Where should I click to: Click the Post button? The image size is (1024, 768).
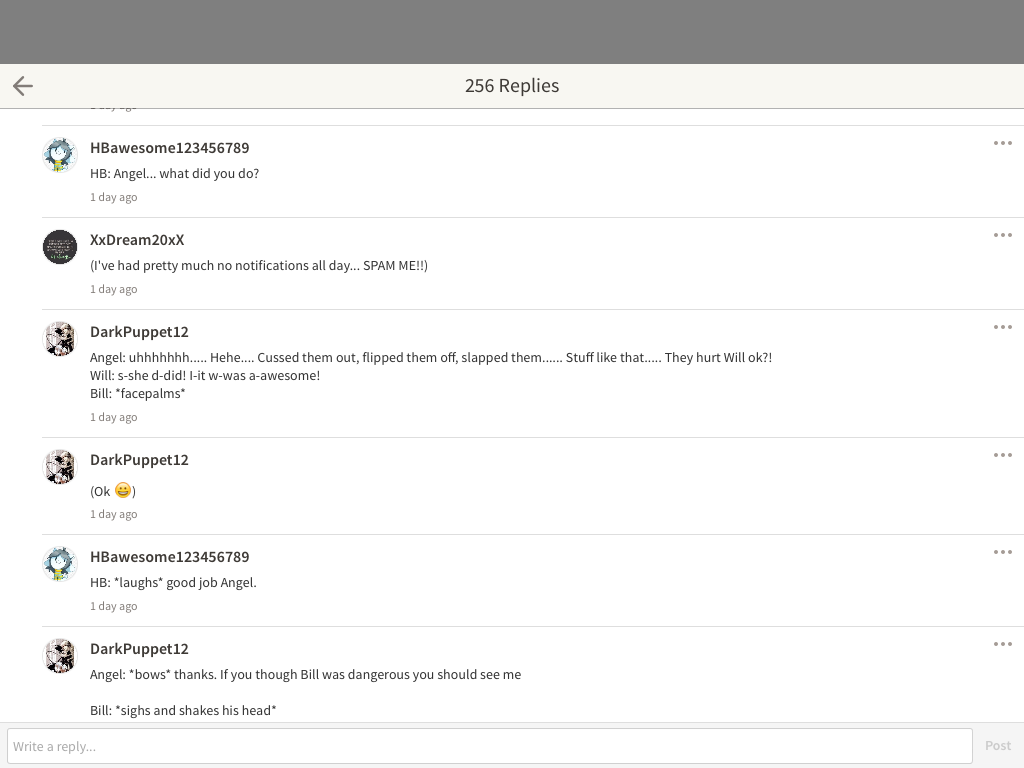click(998, 746)
